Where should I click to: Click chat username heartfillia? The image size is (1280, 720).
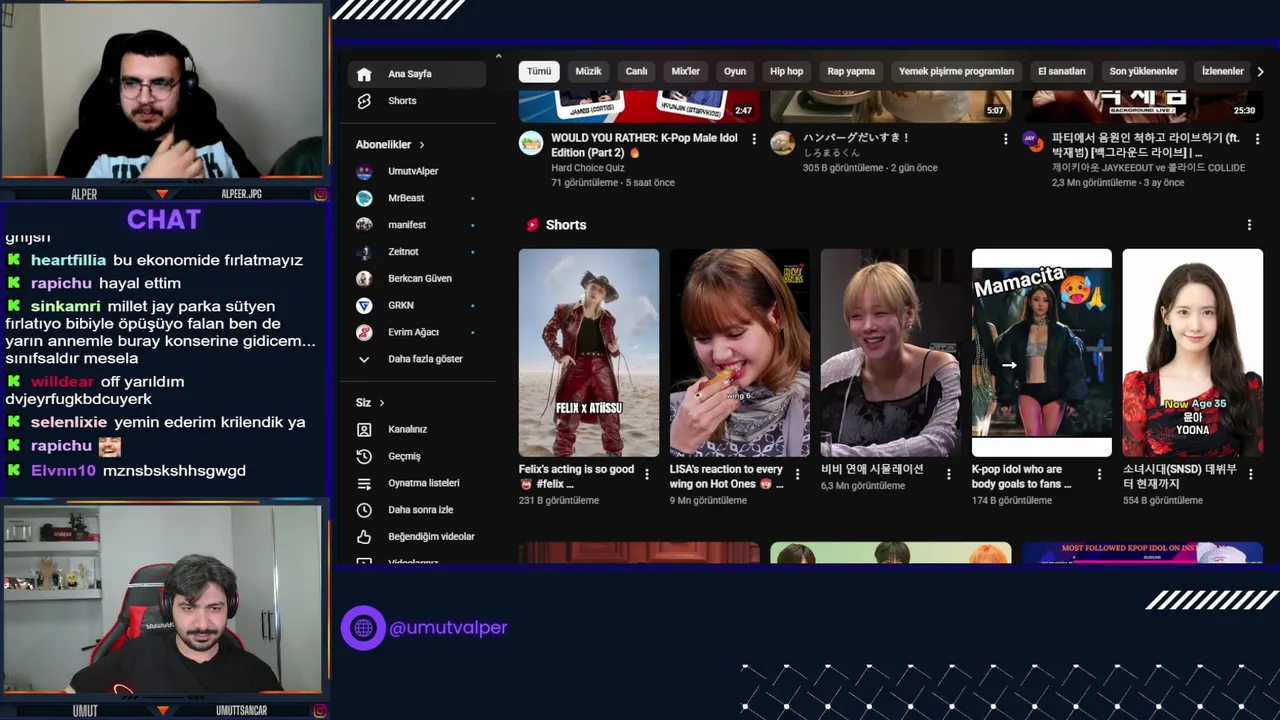coord(68,260)
